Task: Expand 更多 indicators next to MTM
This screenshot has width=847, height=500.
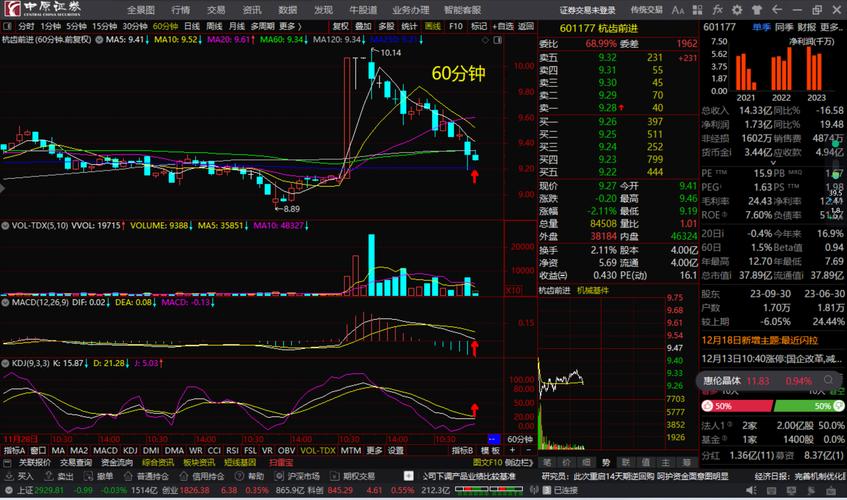Action: point(374,450)
